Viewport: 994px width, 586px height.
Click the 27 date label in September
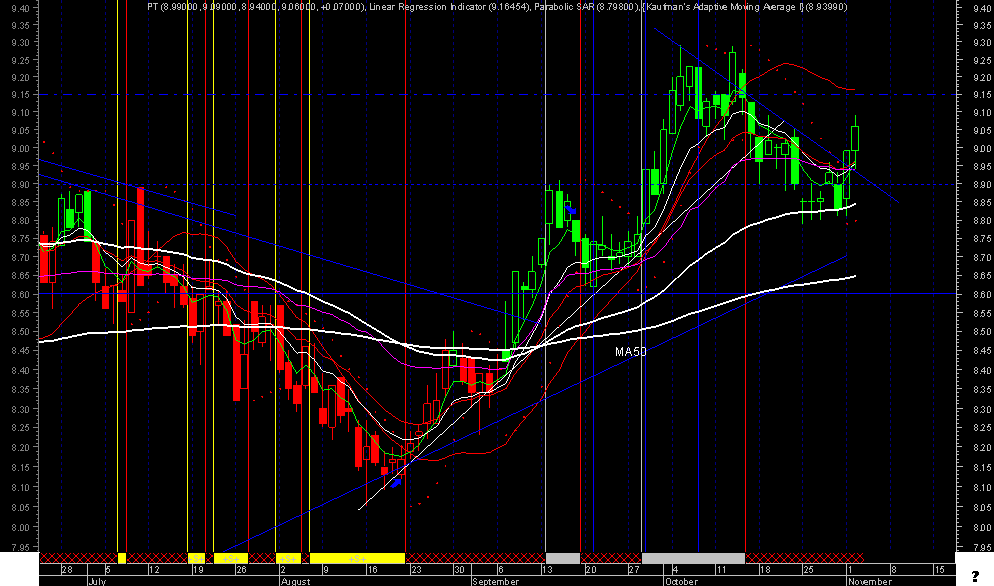coord(634,570)
